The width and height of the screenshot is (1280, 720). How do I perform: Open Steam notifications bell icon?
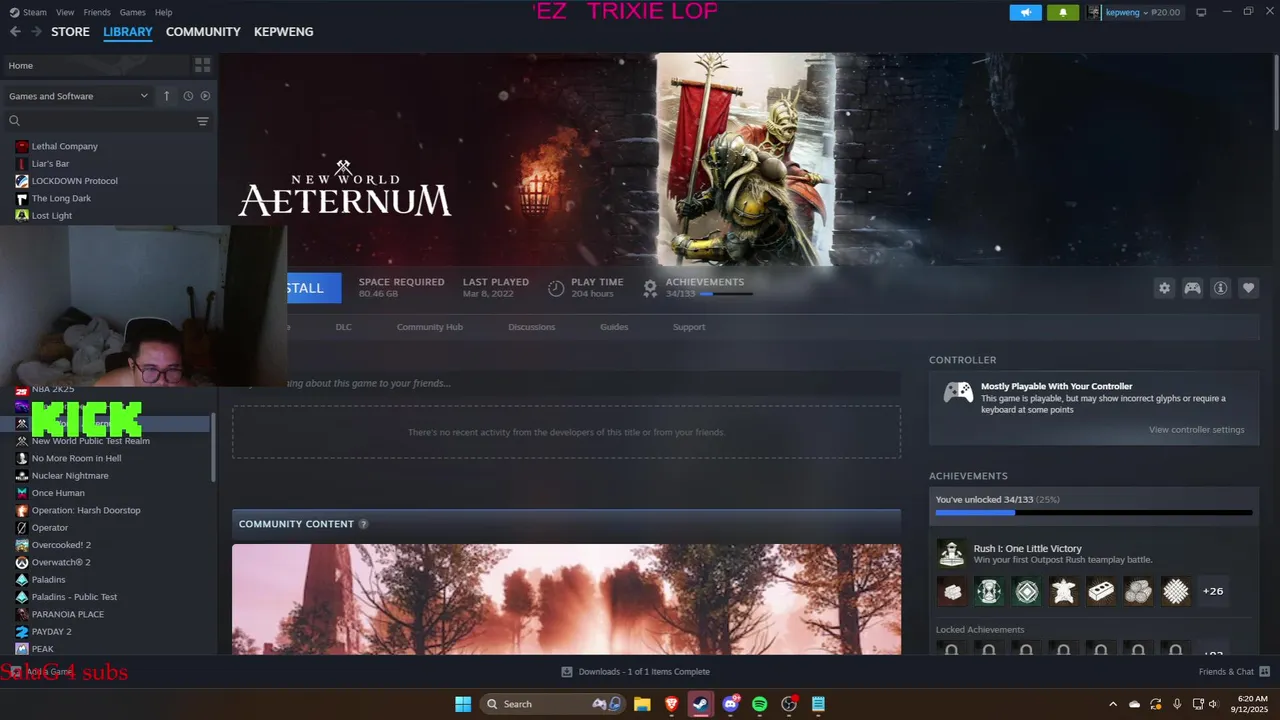click(x=1063, y=12)
